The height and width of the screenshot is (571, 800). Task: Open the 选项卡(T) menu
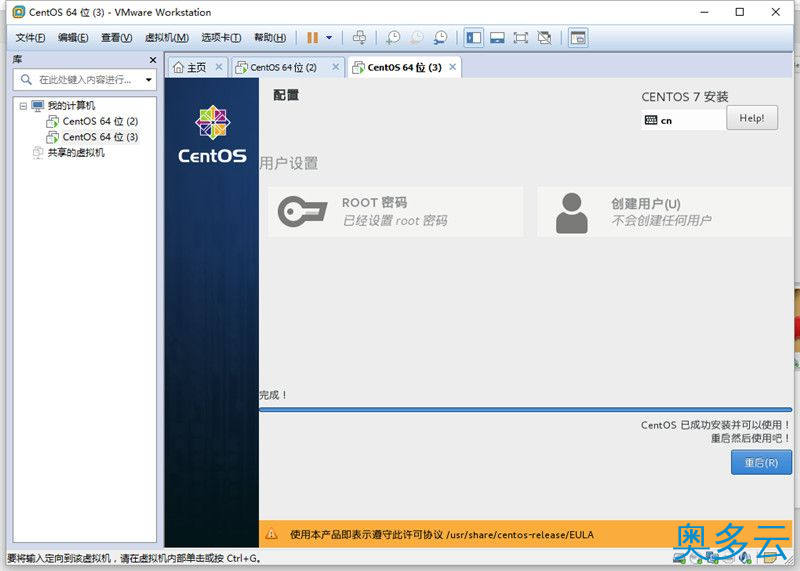[x=221, y=38]
